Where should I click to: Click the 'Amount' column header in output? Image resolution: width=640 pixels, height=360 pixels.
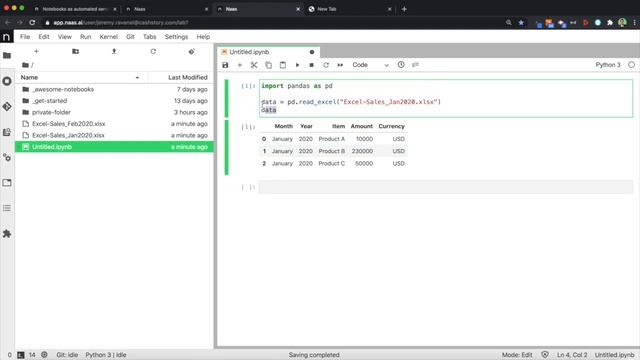pos(361,127)
